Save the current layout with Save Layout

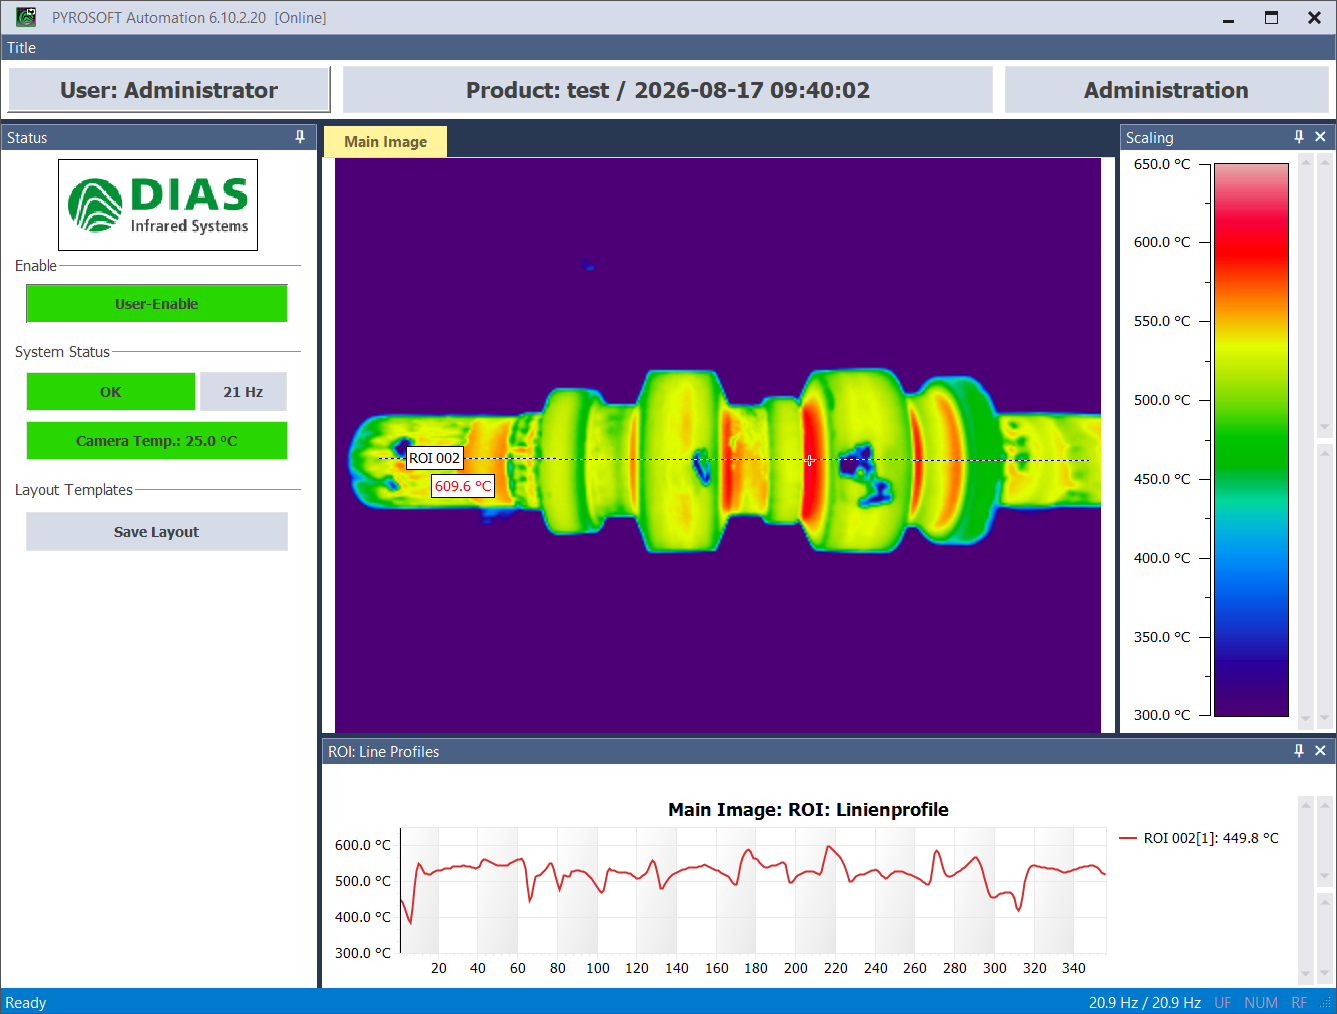[x=157, y=532]
